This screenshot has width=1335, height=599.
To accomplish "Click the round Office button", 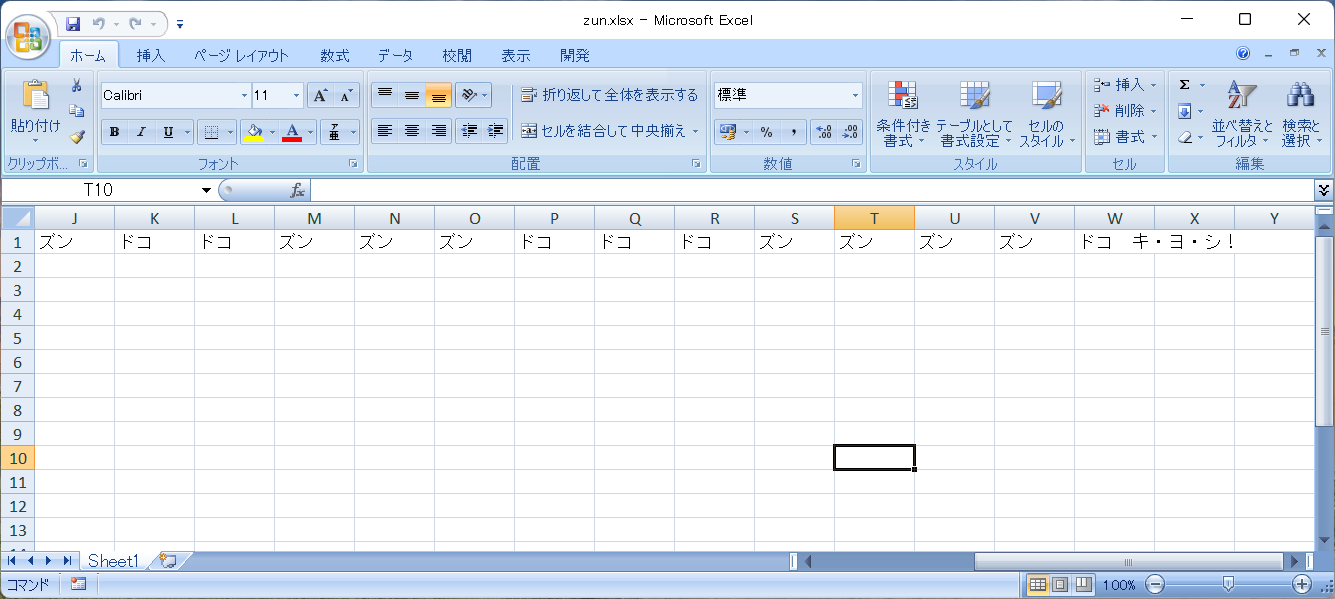I will [x=29, y=36].
